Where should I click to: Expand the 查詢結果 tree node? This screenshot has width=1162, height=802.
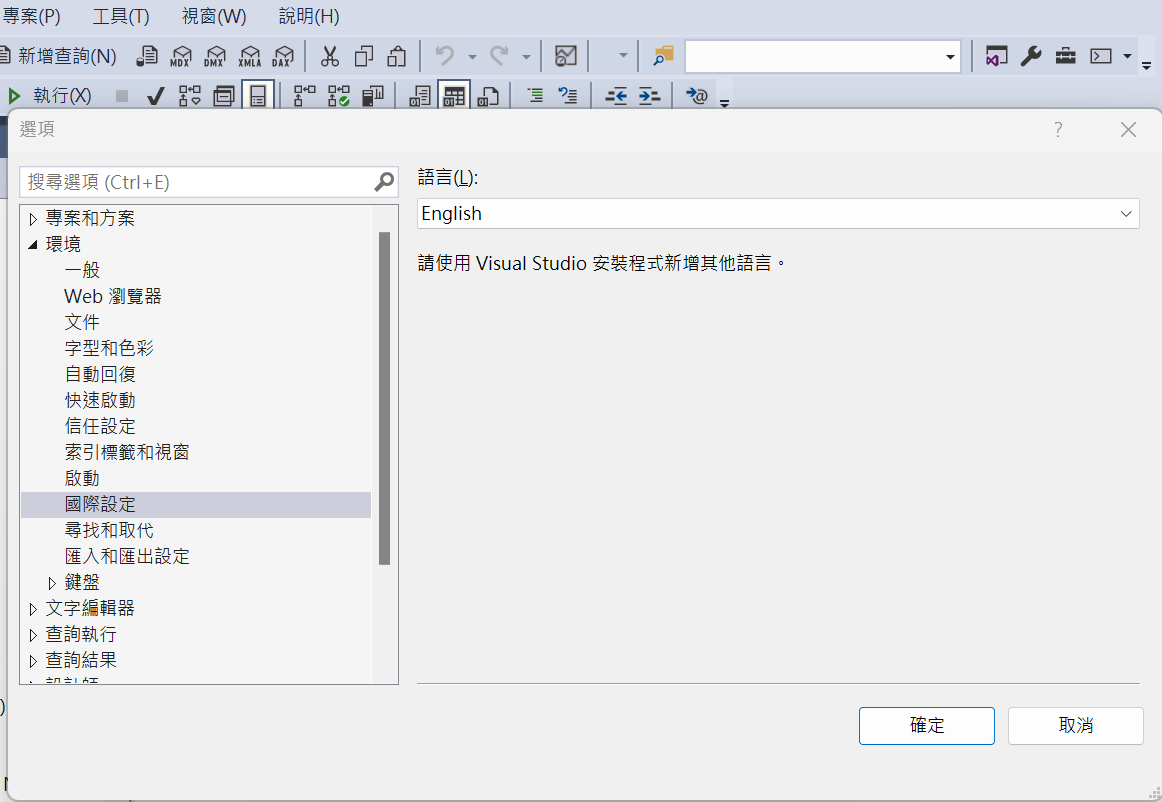coord(33,661)
